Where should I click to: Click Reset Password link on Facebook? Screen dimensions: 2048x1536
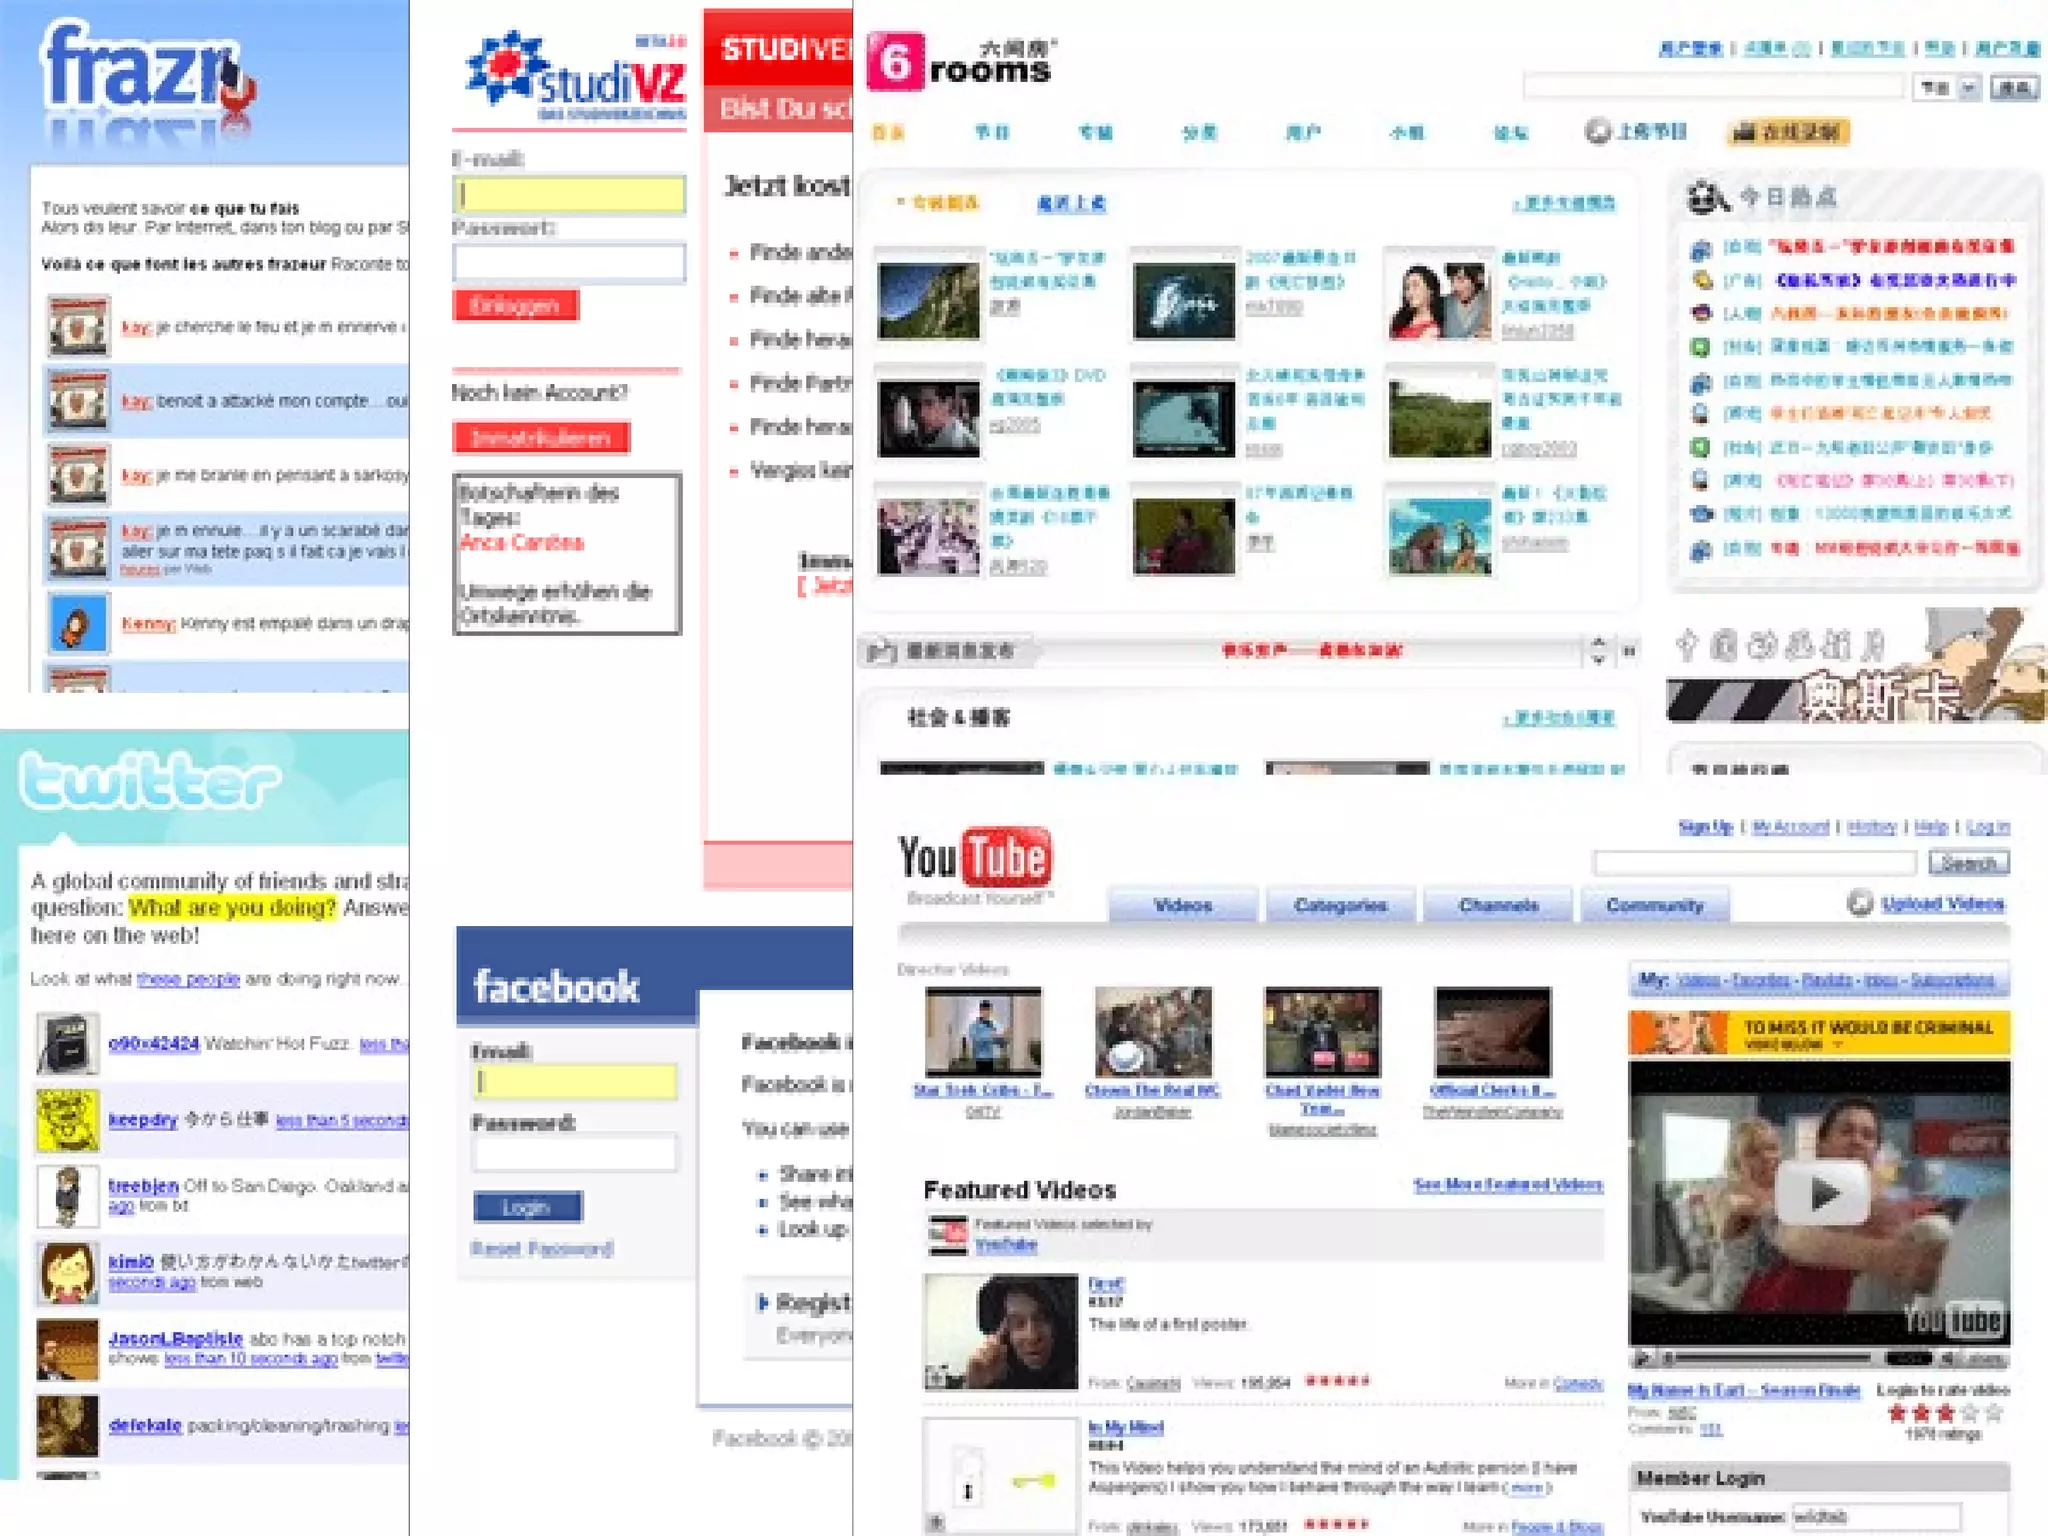point(542,1249)
